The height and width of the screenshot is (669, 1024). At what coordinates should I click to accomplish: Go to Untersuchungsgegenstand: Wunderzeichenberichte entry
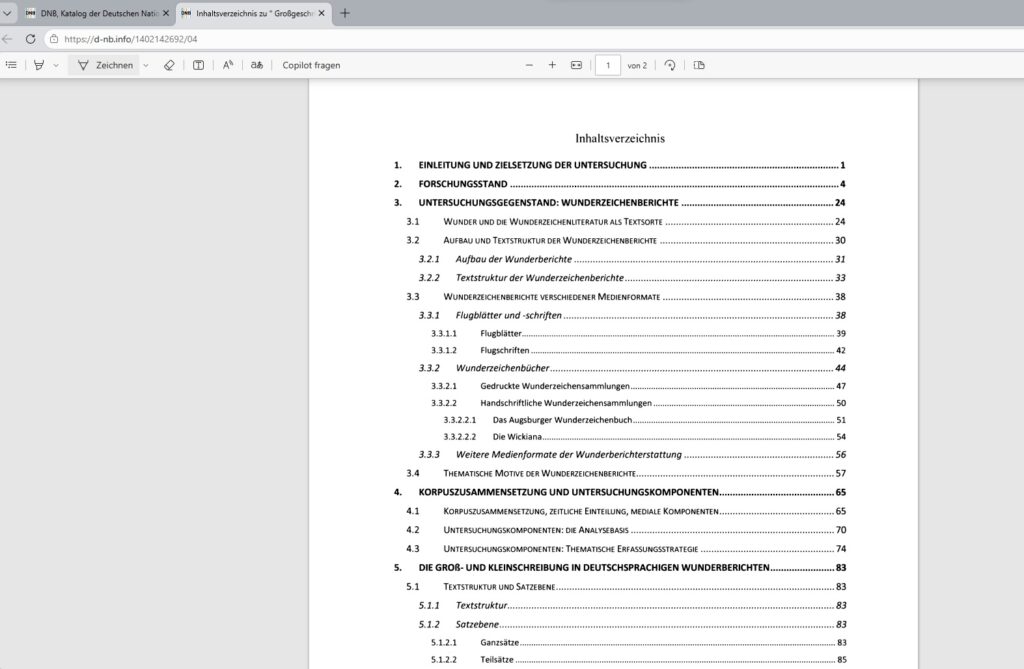tap(619, 203)
